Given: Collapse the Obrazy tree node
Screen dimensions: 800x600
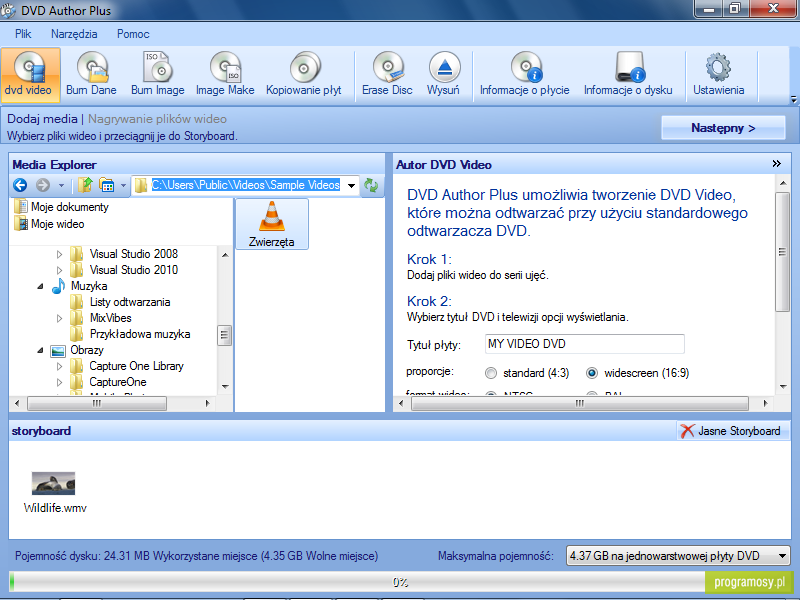Looking at the screenshot, I should click(x=40, y=351).
